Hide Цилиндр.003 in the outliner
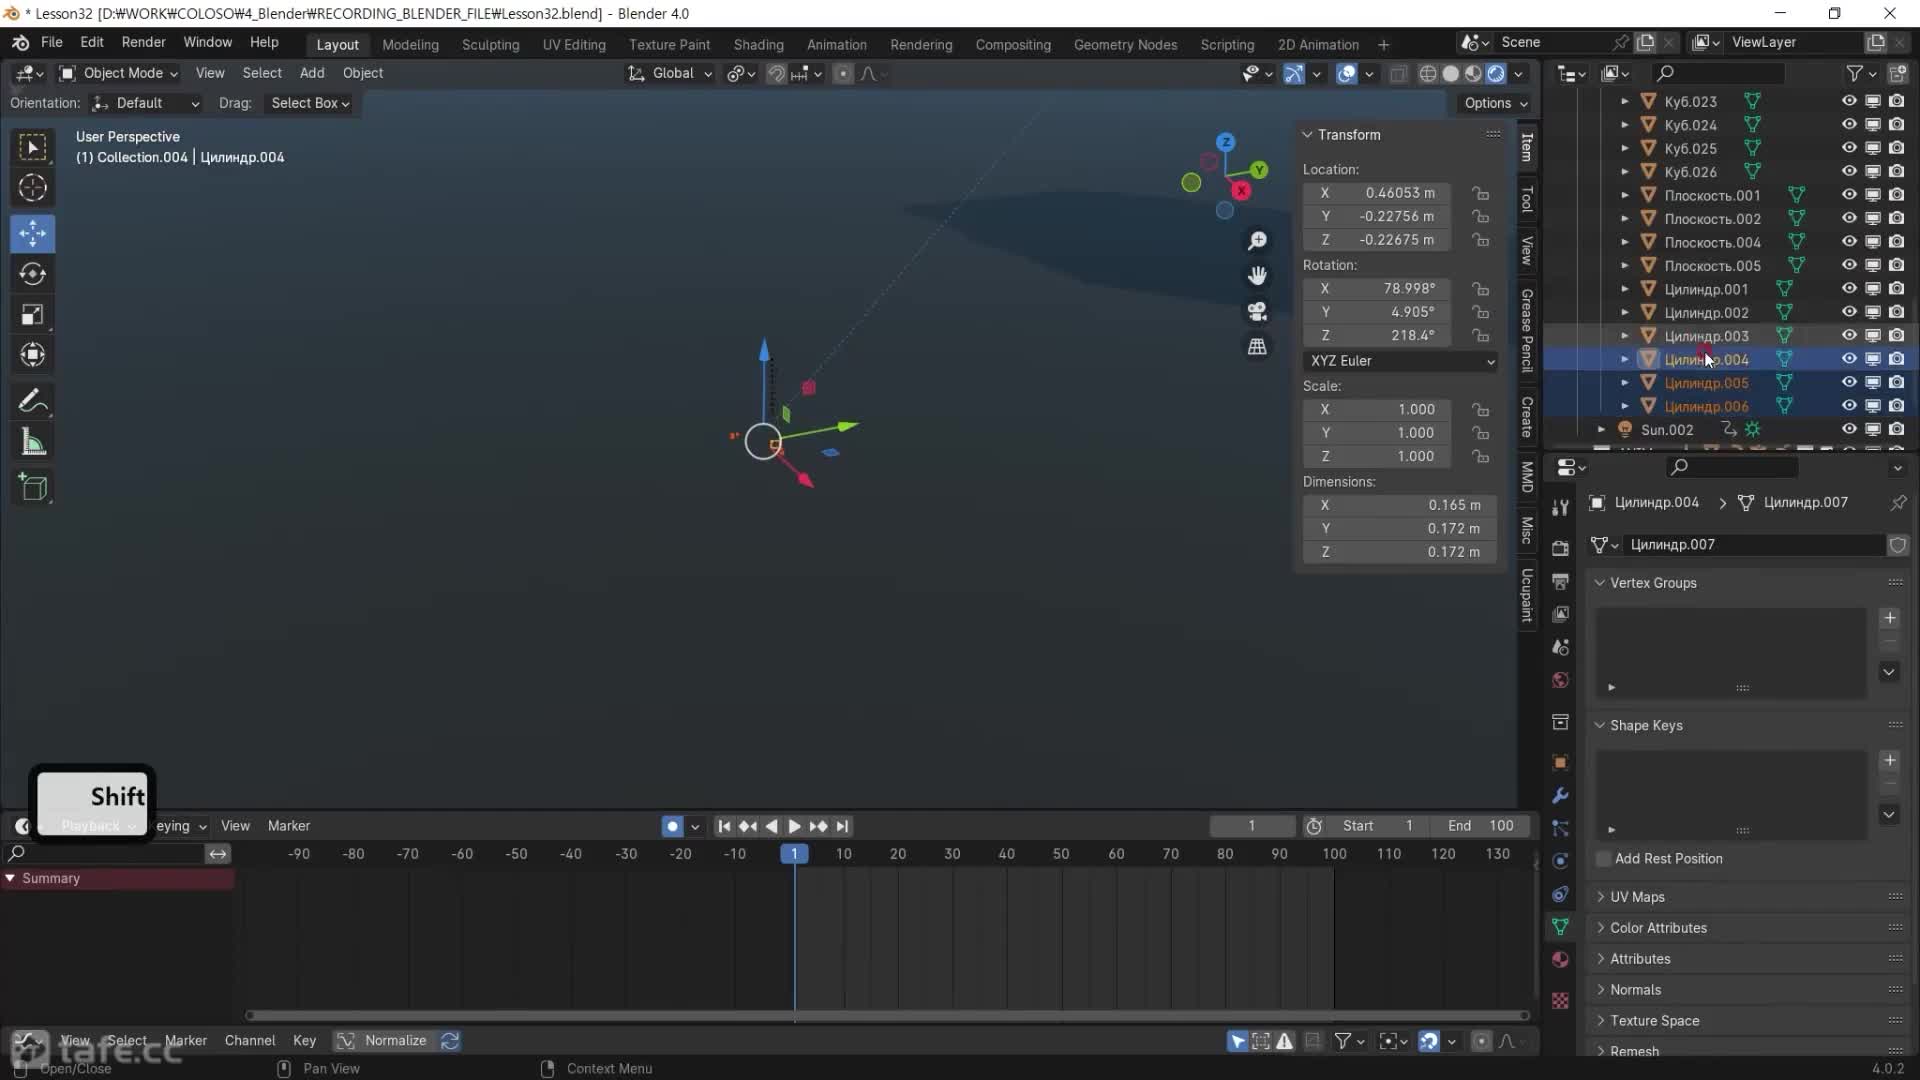The height and width of the screenshot is (1080, 1920). pyautogui.click(x=1848, y=336)
